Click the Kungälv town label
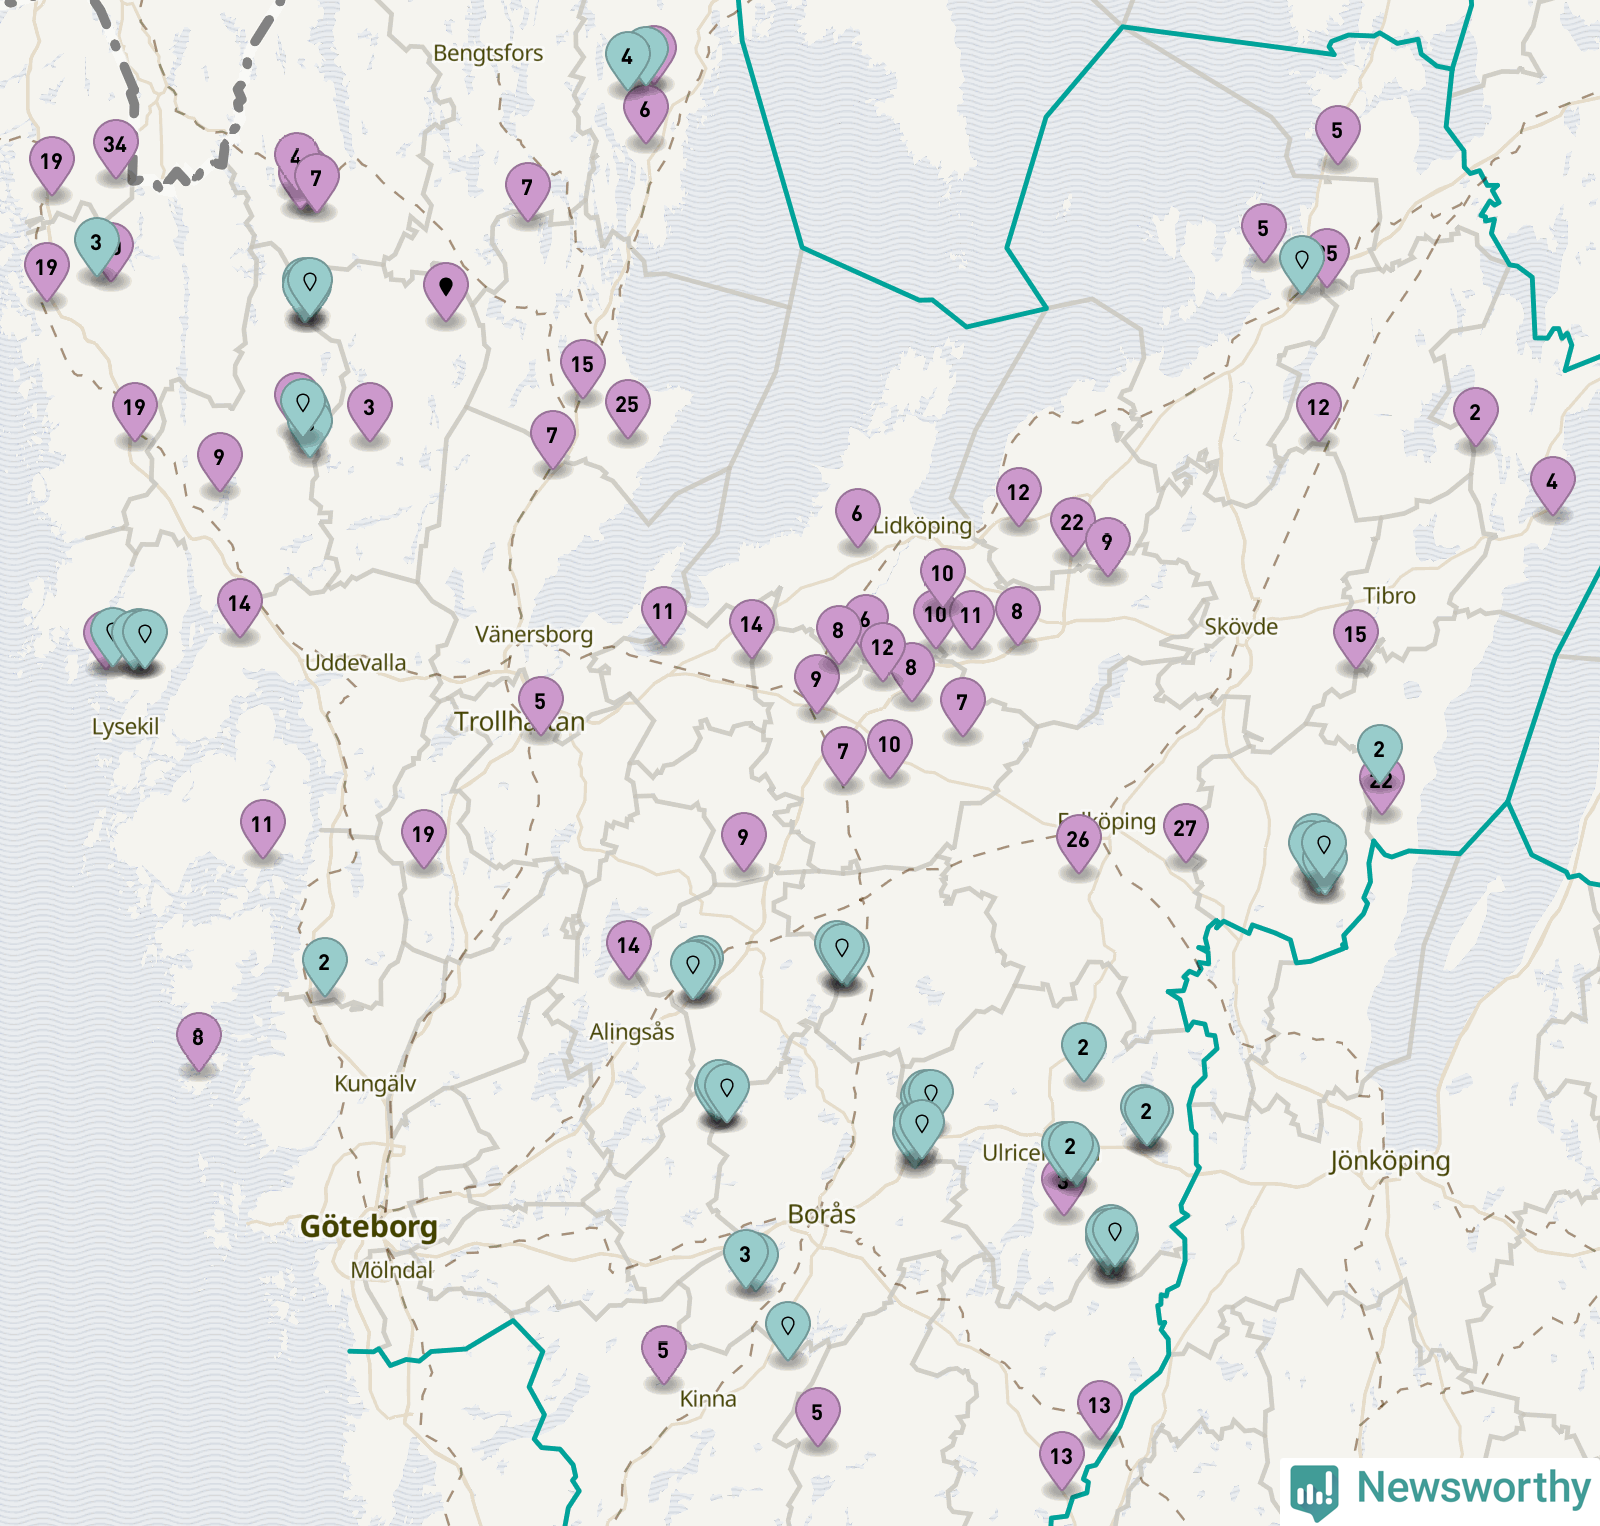 tap(375, 1084)
